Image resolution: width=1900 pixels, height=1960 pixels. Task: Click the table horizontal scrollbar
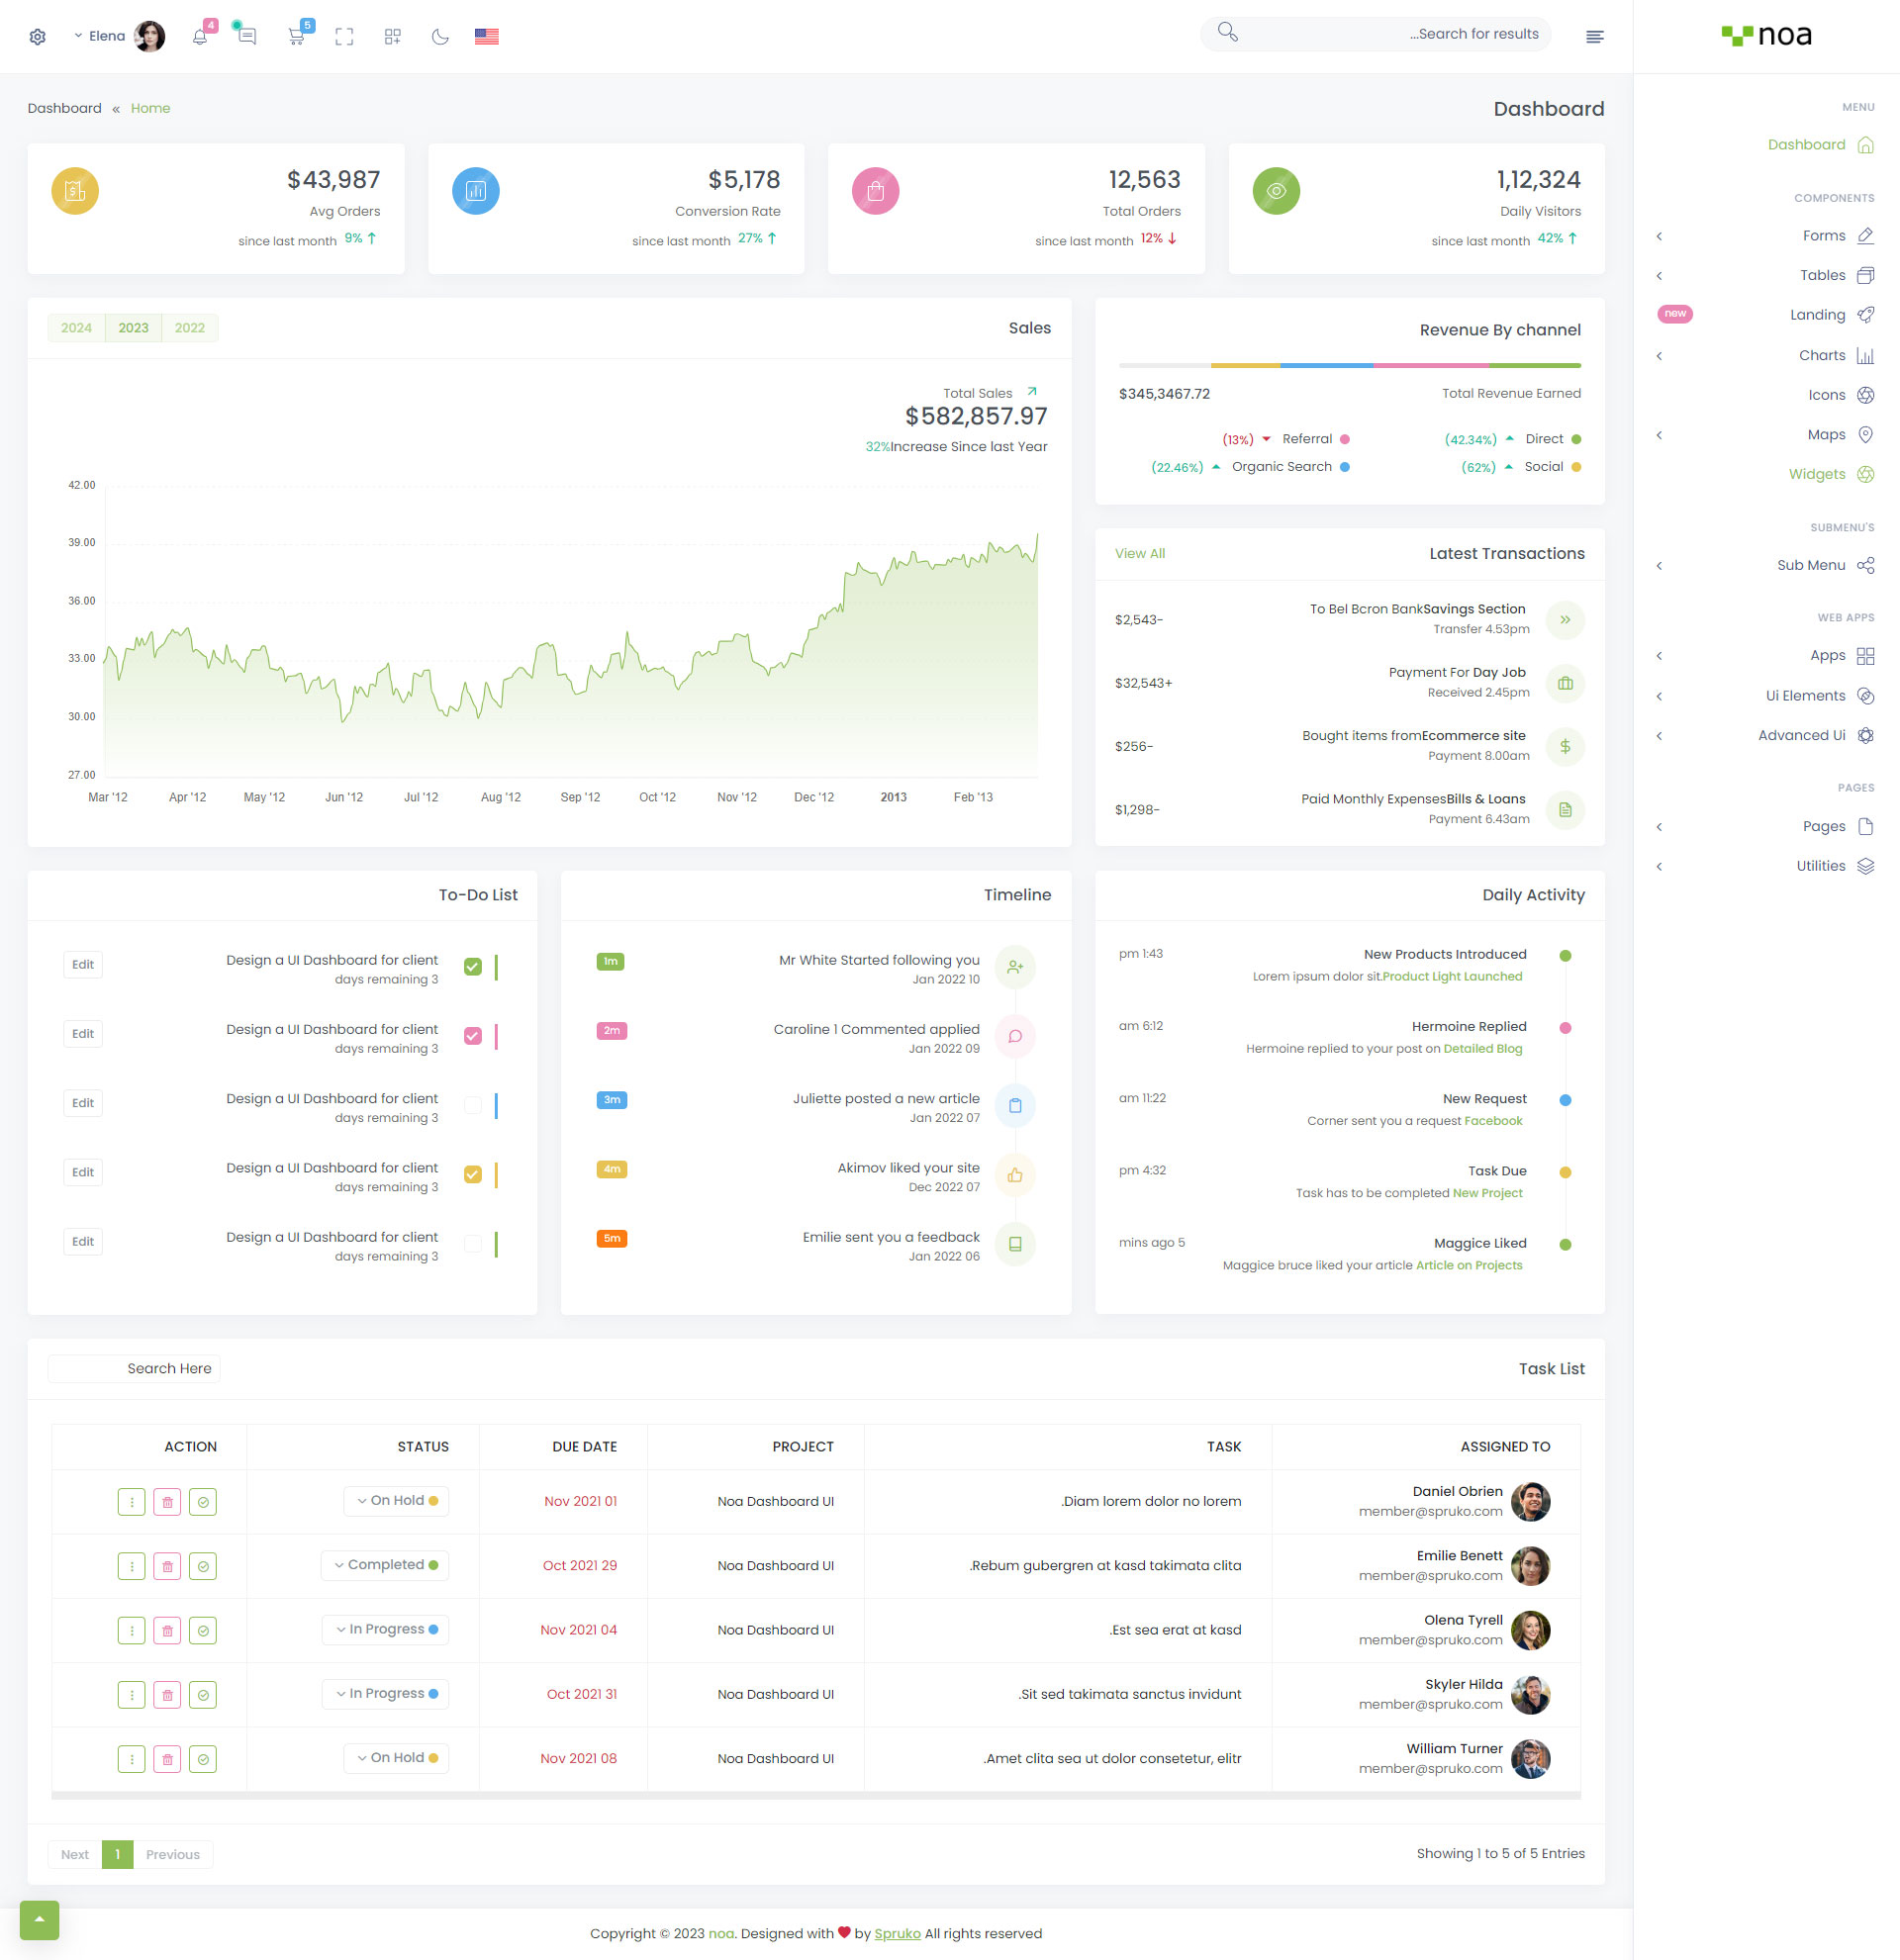pos(816,1796)
